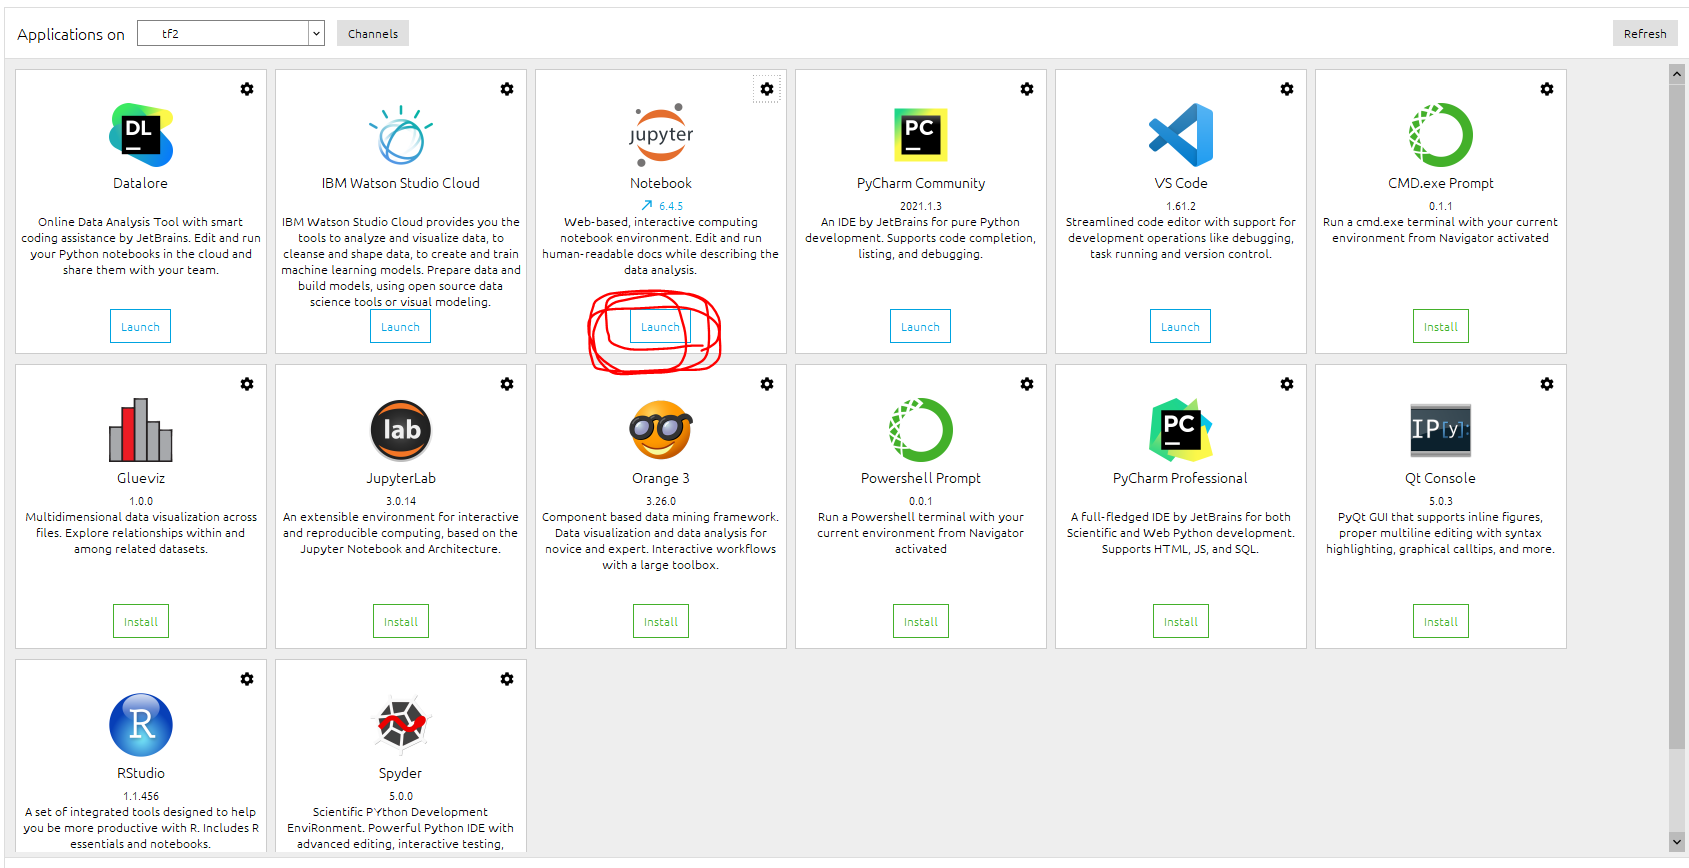Click the Orange 3 logo

click(x=661, y=430)
